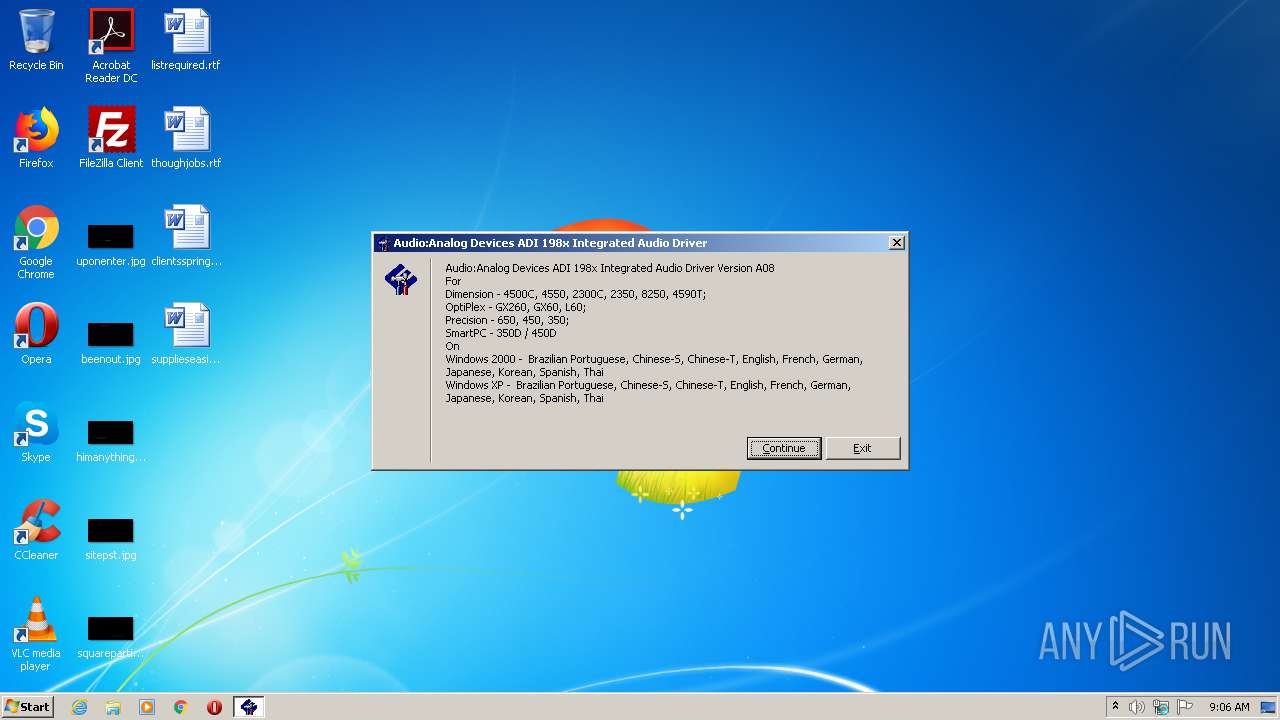Image resolution: width=1280 pixels, height=720 pixels.
Task: Select the CCleaner desktop shortcut
Action: (x=36, y=530)
